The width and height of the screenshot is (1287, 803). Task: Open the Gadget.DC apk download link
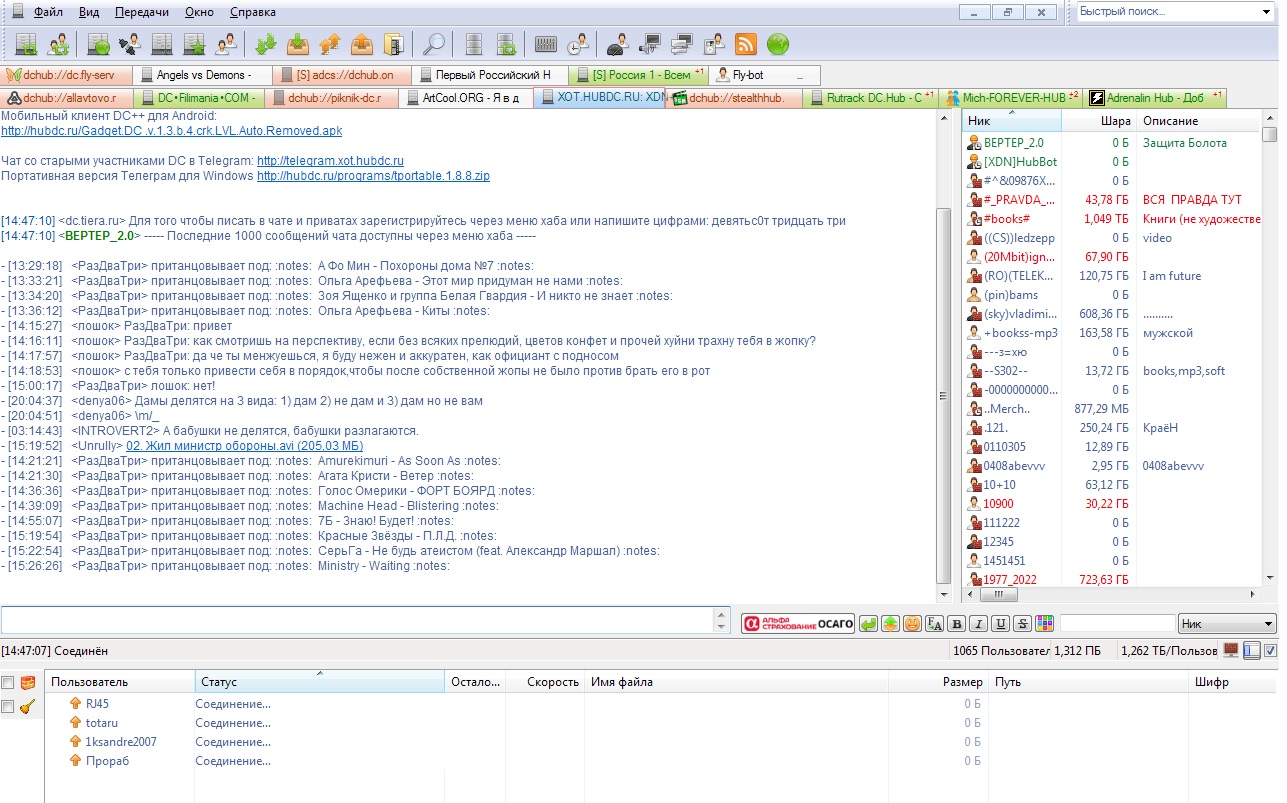coord(172,131)
